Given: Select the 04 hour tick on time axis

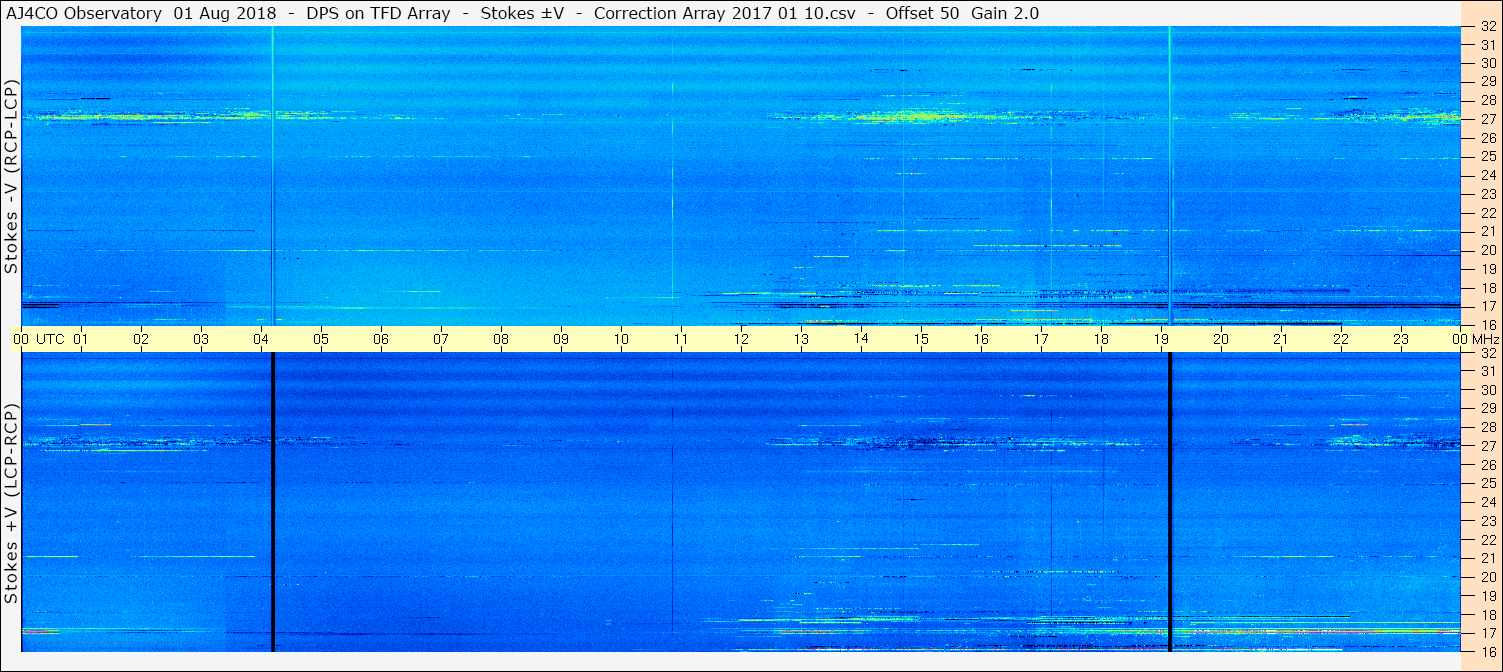Looking at the screenshot, I should point(261,340).
